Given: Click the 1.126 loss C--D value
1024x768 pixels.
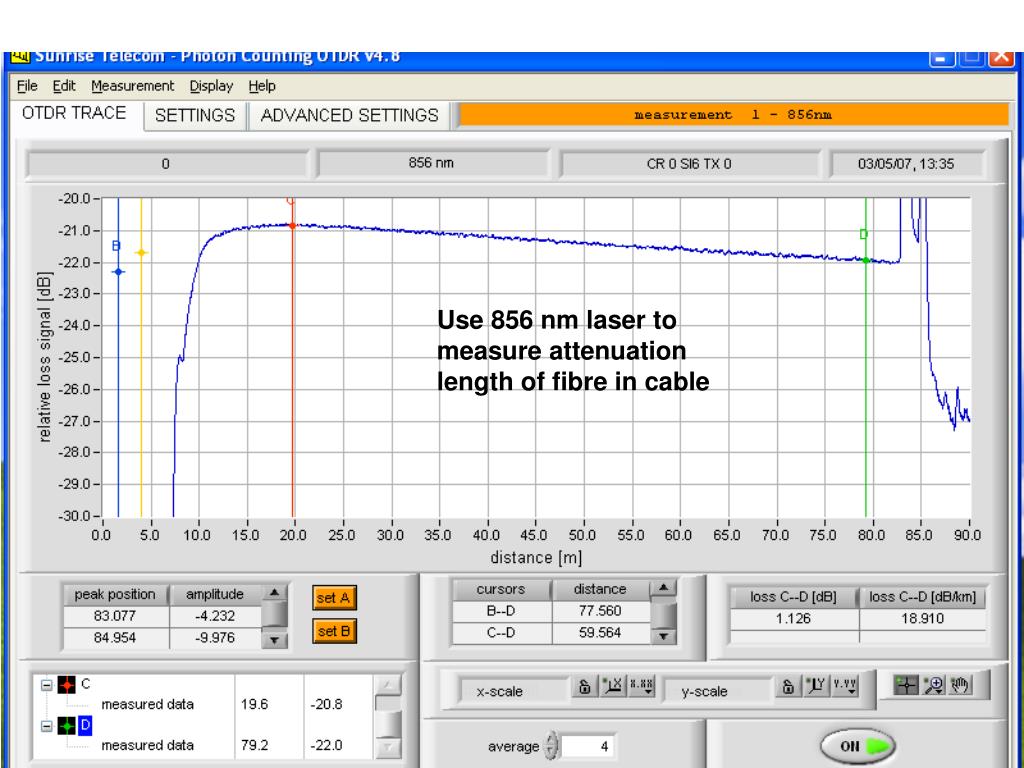Looking at the screenshot, I should (x=793, y=618).
